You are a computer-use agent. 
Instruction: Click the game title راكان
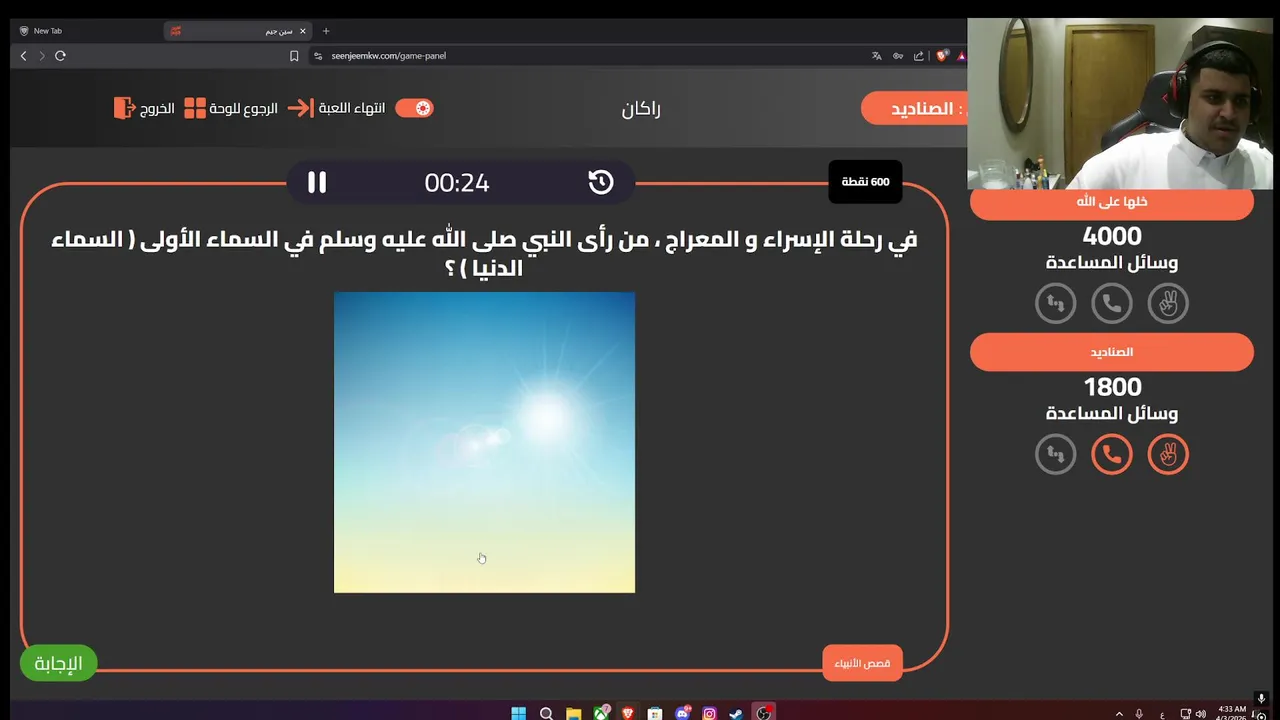coord(641,108)
